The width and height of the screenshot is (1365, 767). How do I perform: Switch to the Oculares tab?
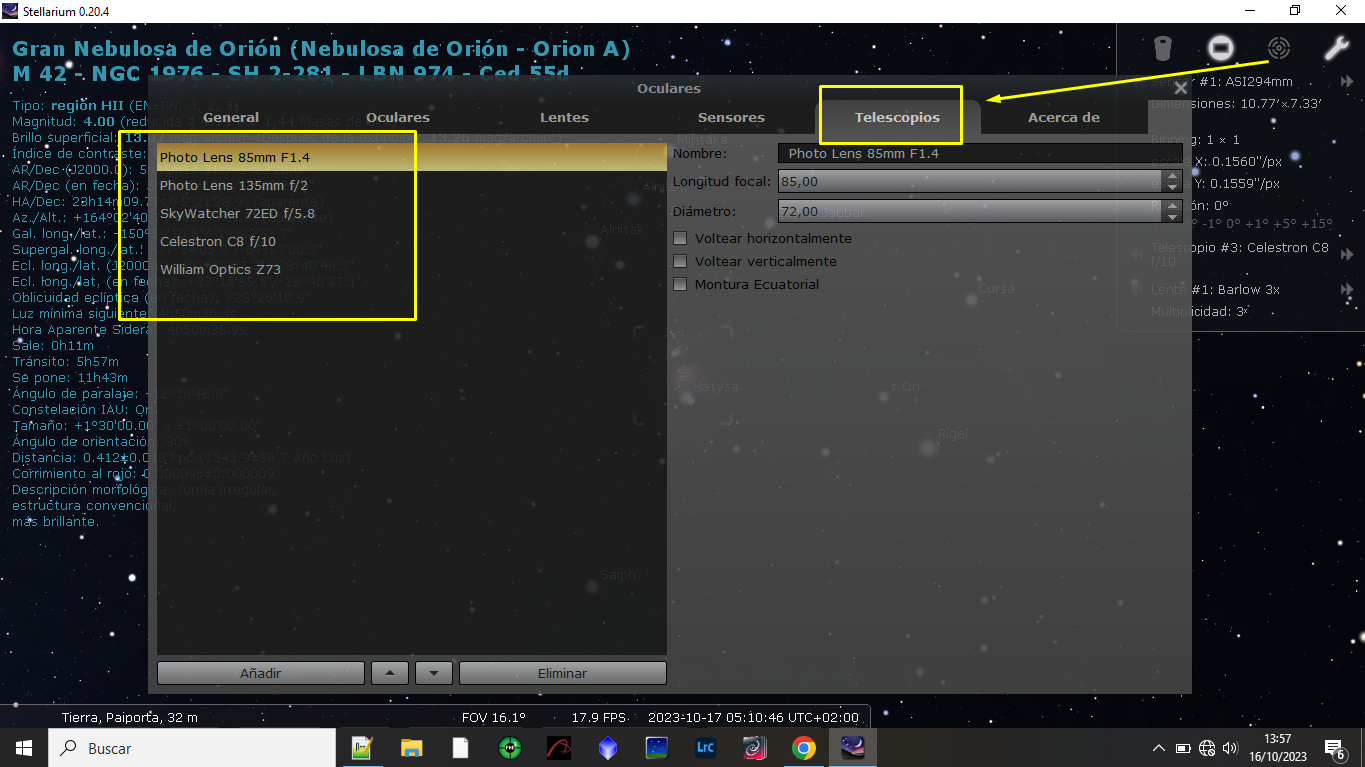coord(398,117)
